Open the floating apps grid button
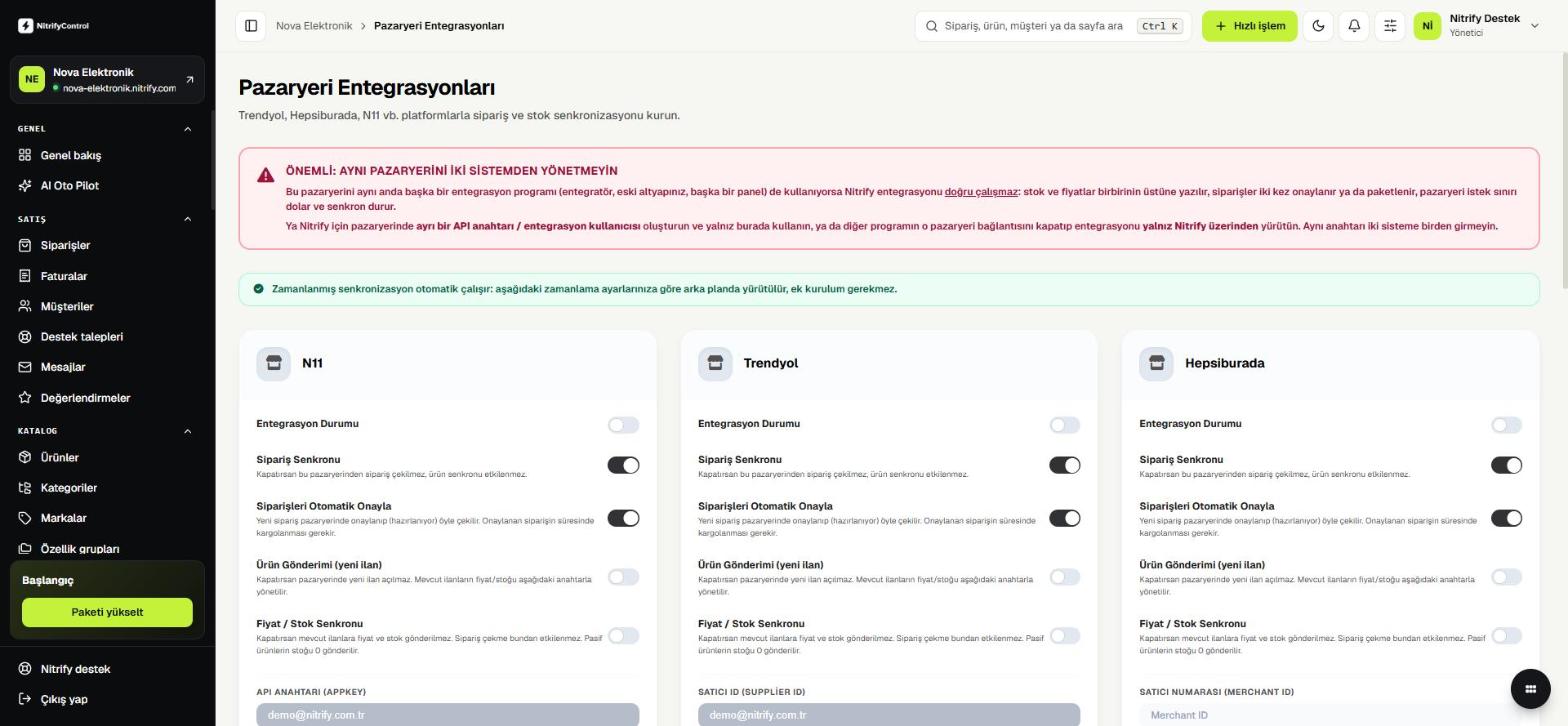The width and height of the screenshot is (1568, 726). pos(1530,688)
